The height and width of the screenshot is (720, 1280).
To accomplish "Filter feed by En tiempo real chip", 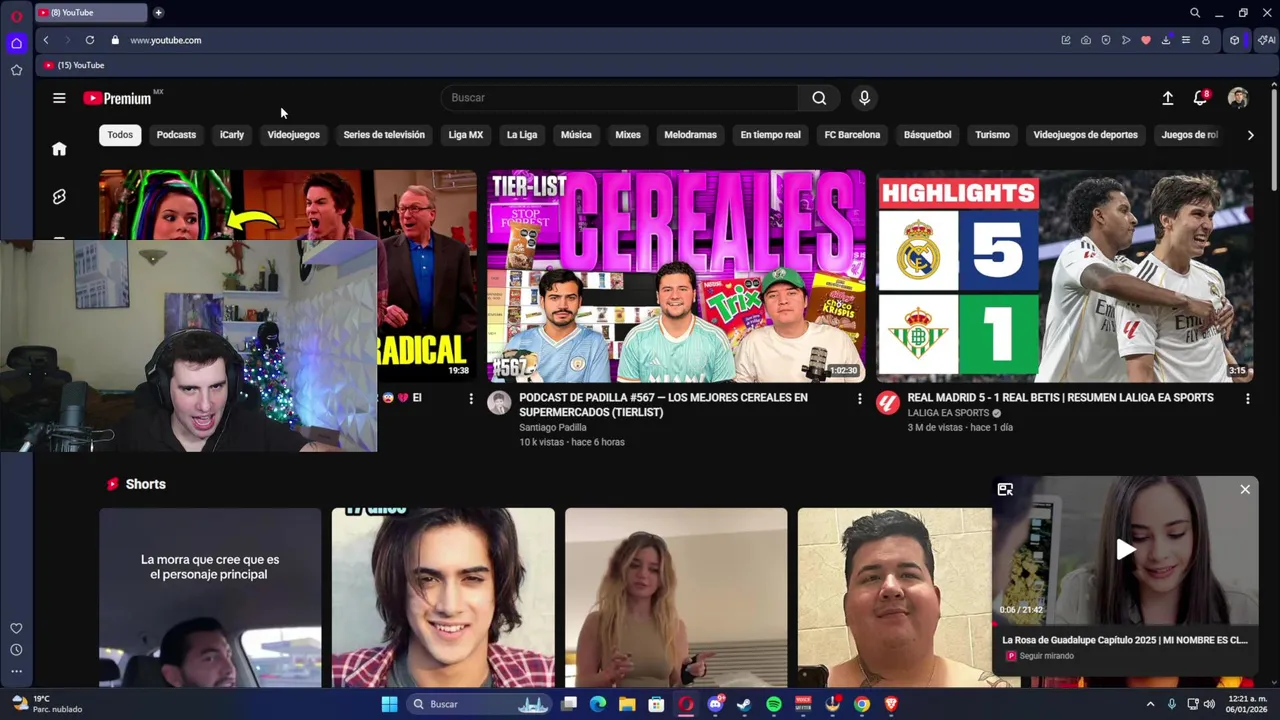I will (x=771, y=135).
